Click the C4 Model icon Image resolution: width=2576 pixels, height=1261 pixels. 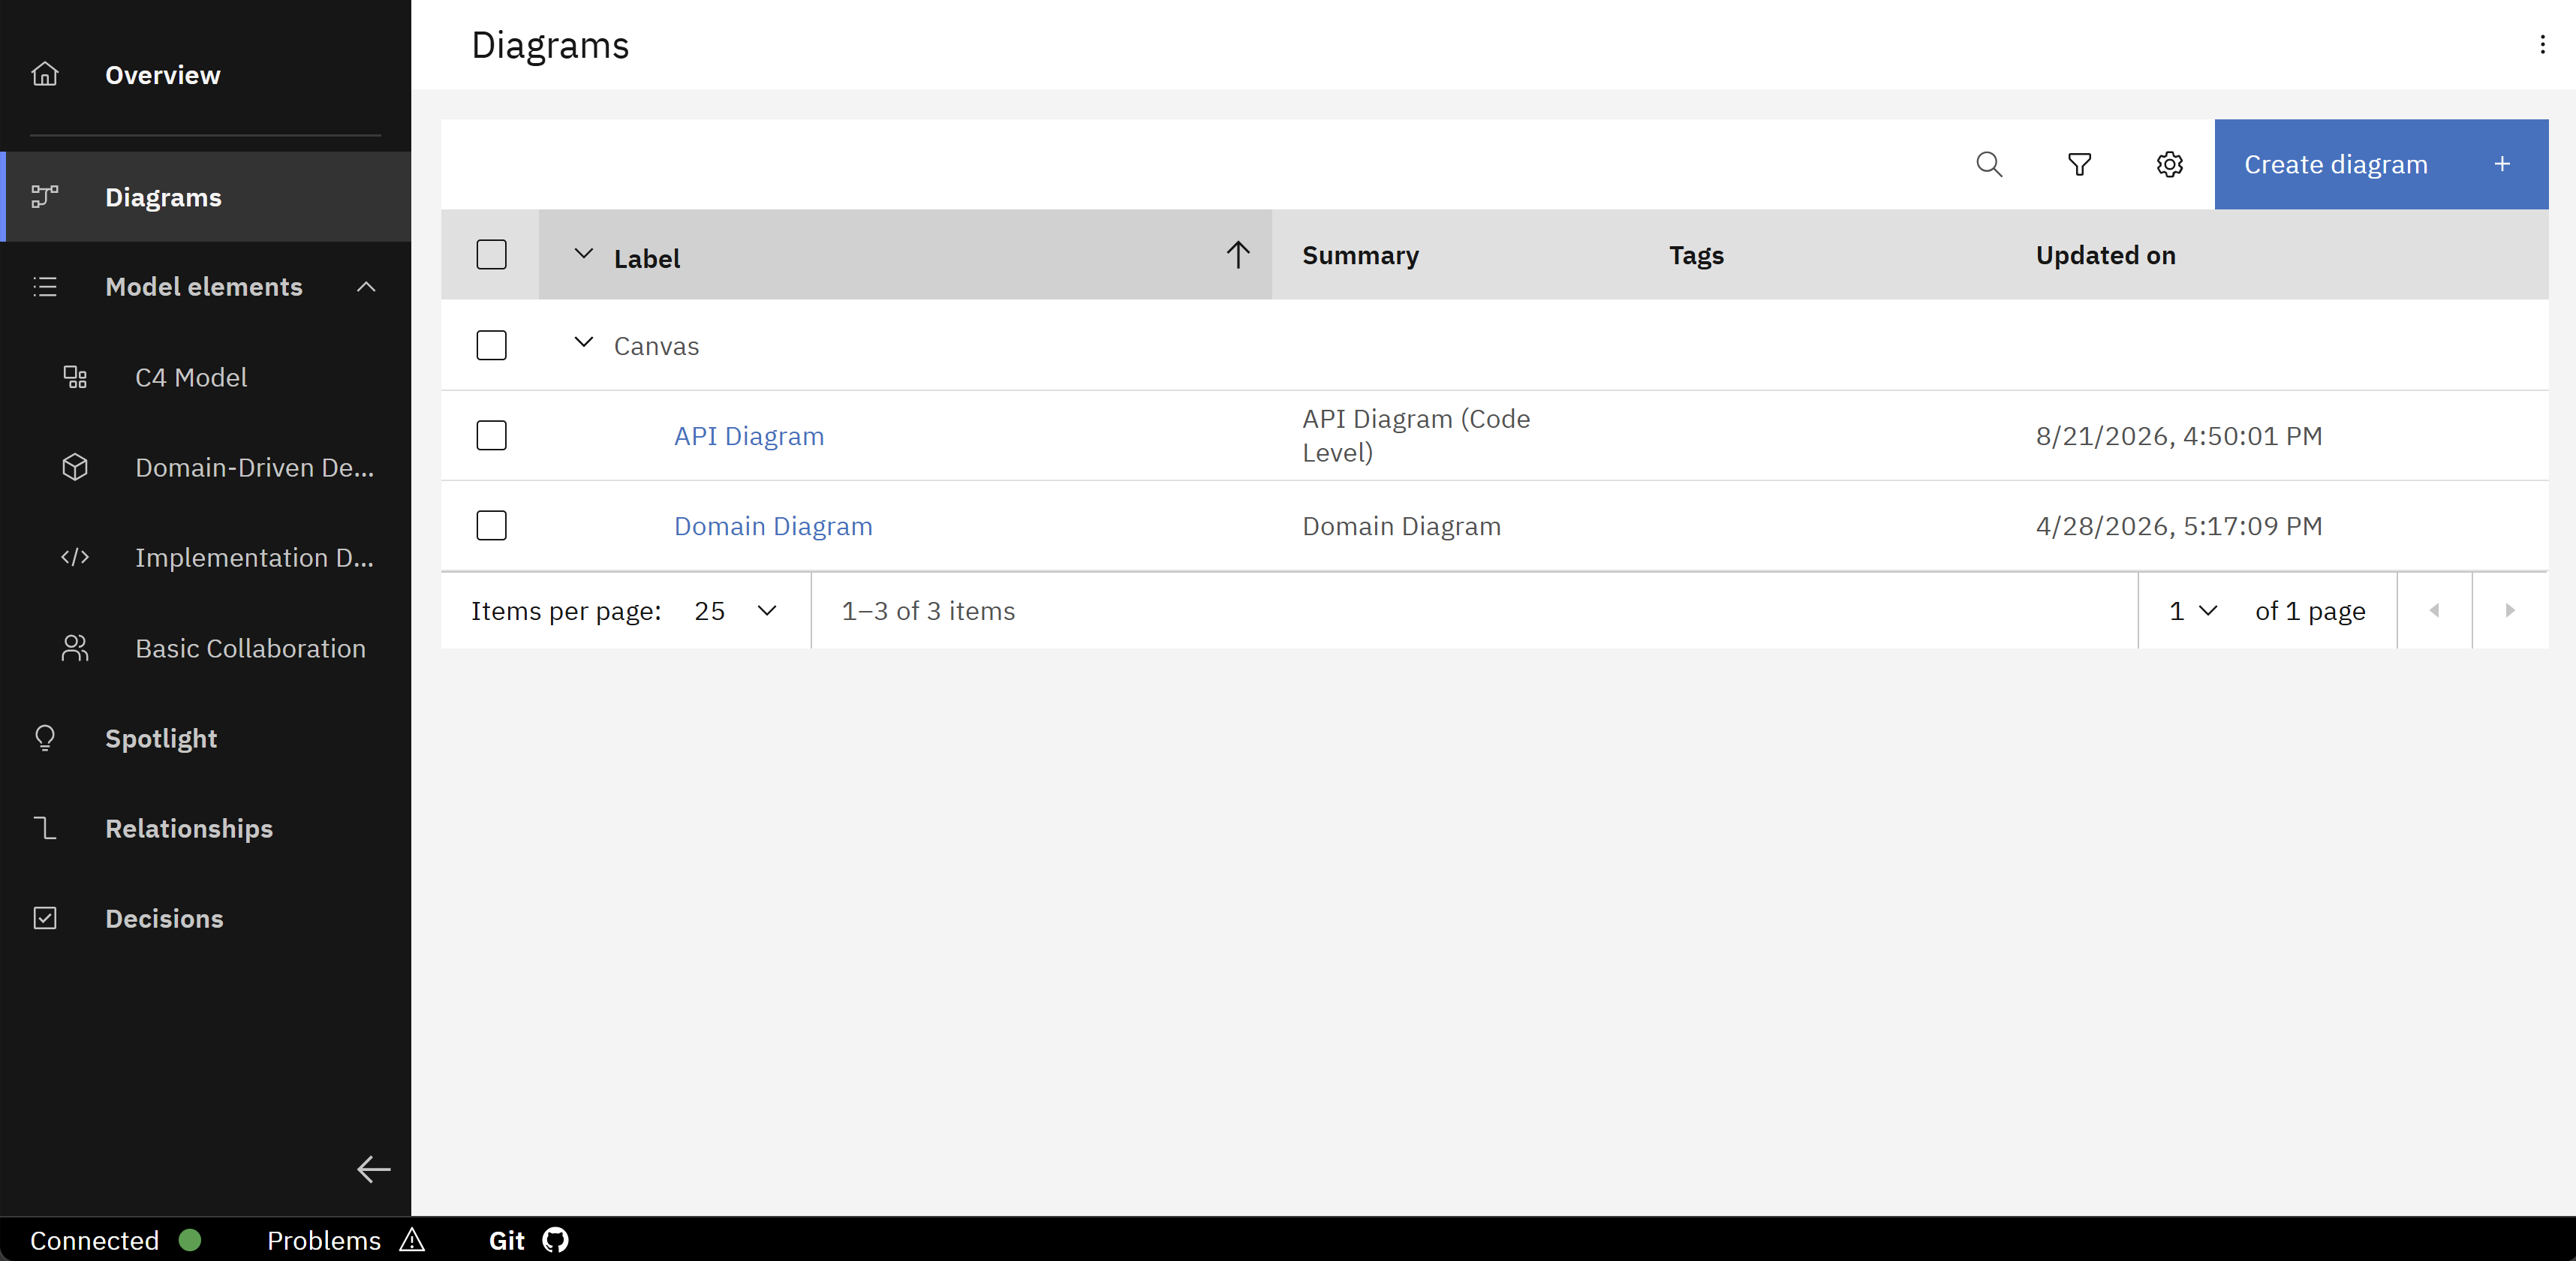tap(75, 377)
